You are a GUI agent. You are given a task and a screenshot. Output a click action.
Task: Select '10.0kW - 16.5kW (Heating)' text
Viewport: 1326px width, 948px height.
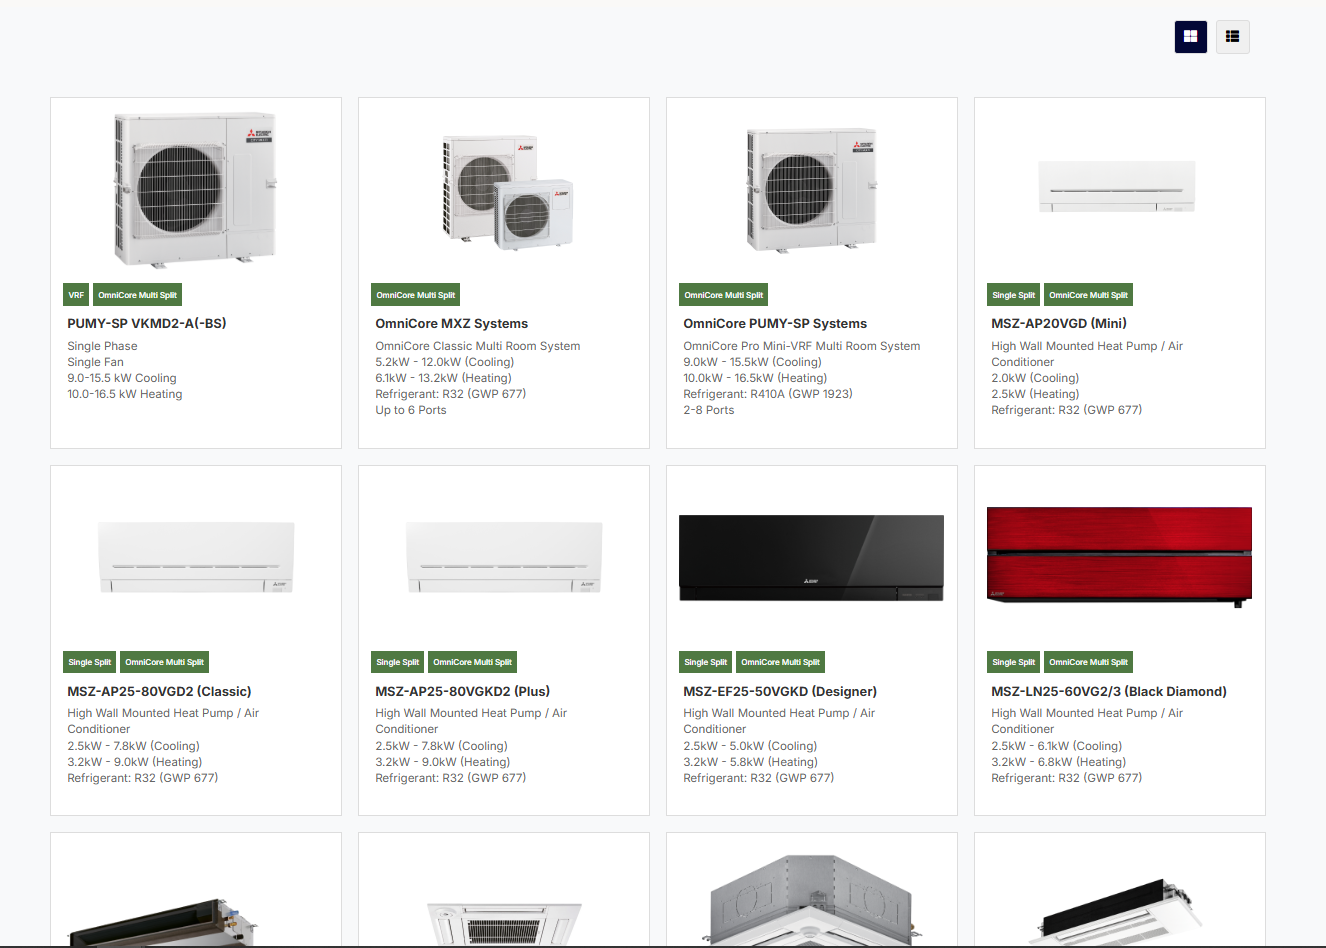coord(755,378)
